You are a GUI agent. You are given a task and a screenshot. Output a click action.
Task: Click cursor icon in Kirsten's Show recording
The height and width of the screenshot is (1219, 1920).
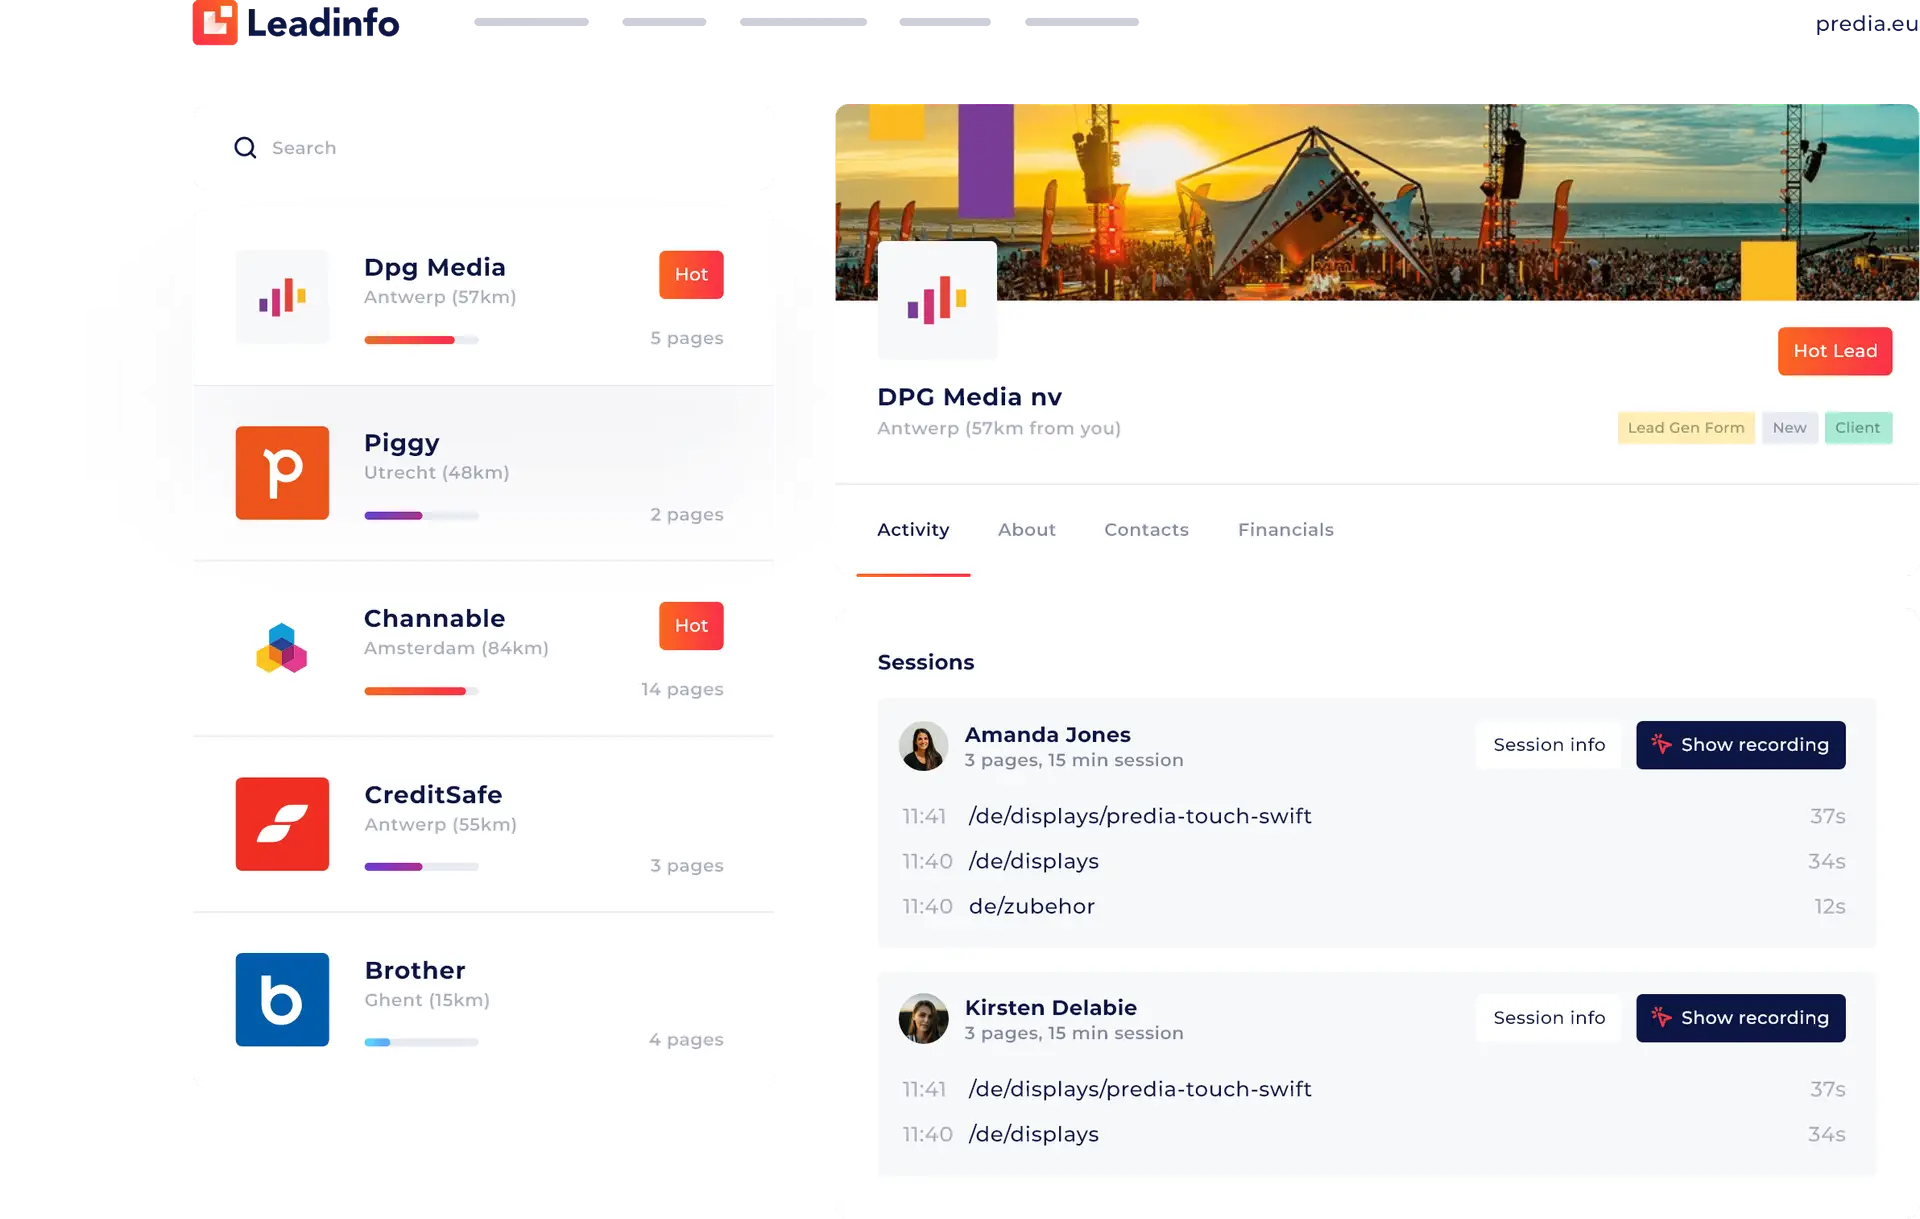[x=1661, y=1017]
